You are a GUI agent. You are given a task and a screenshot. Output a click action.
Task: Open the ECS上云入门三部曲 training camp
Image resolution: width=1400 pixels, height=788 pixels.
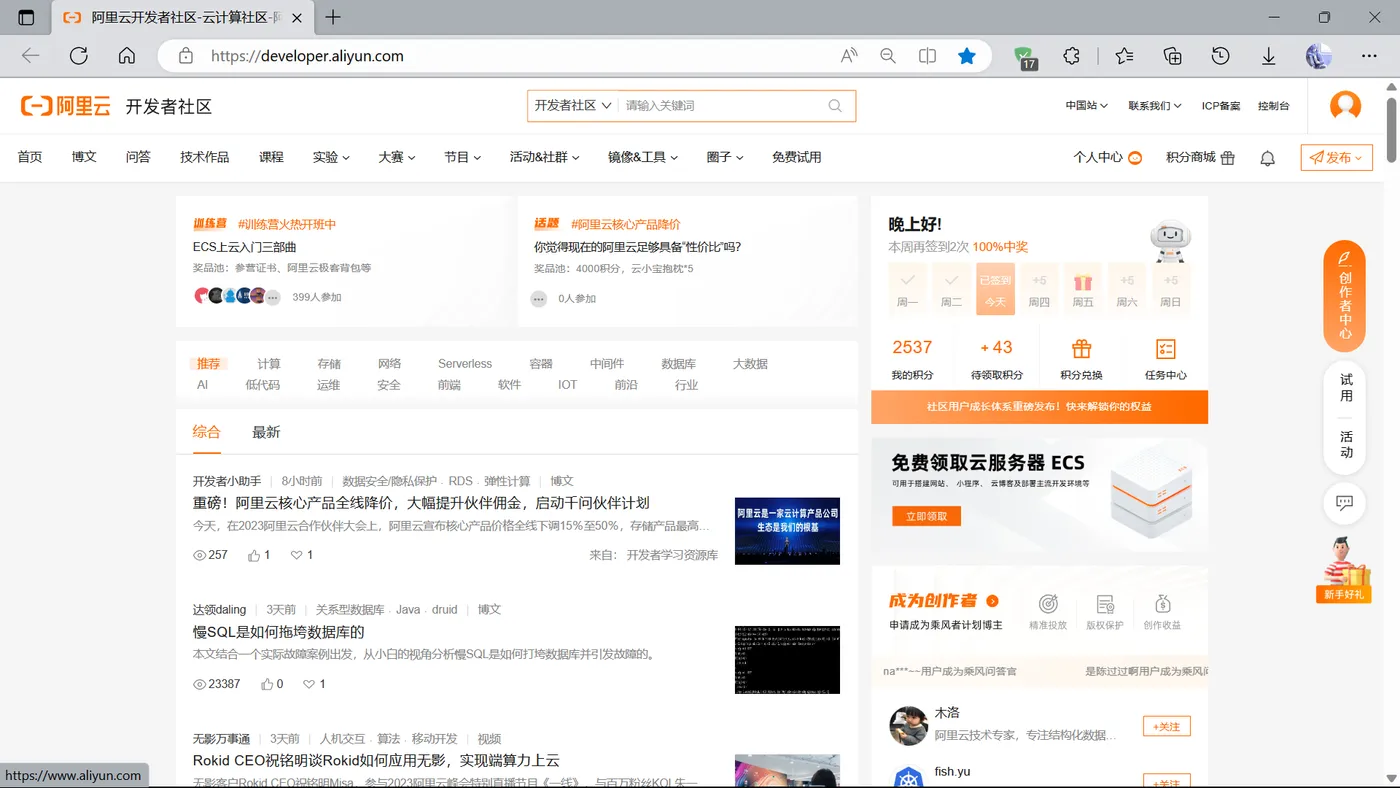coord(244,247)
